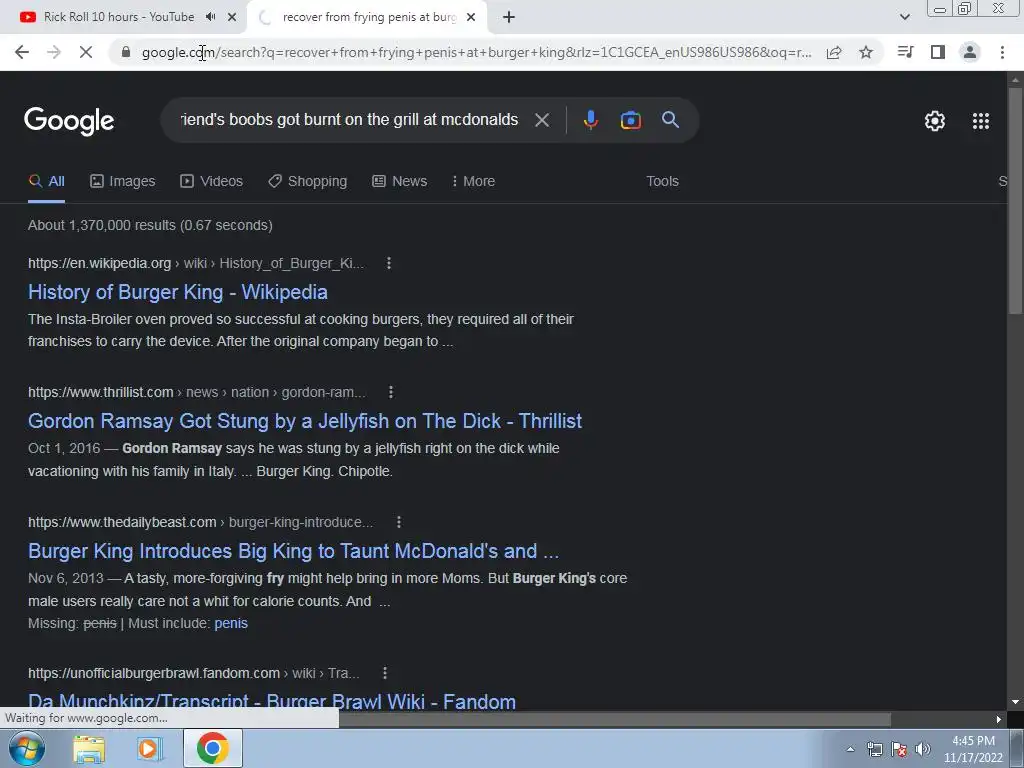Image resolution: width=1024 pixels, height=768 pixels.
Task: Open the Chrome three-dot menu
Action: [1002, 52]
